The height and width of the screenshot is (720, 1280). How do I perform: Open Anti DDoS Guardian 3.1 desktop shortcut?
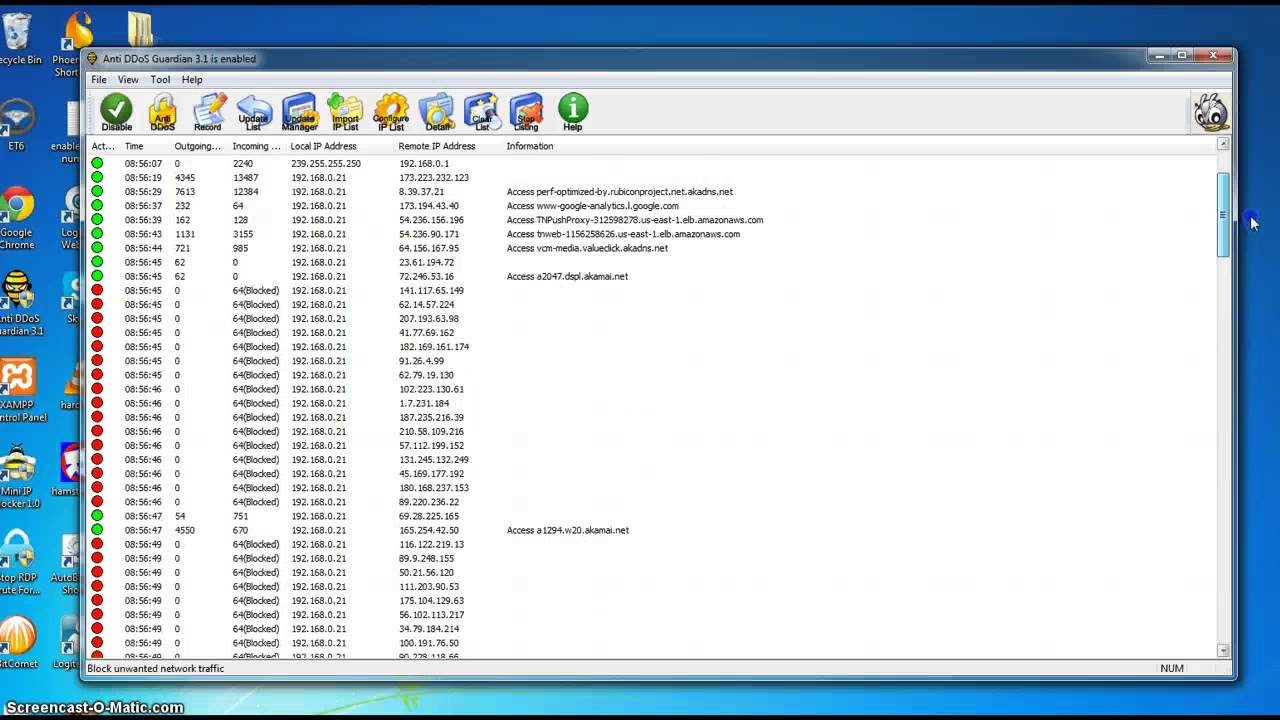(18, 303)
